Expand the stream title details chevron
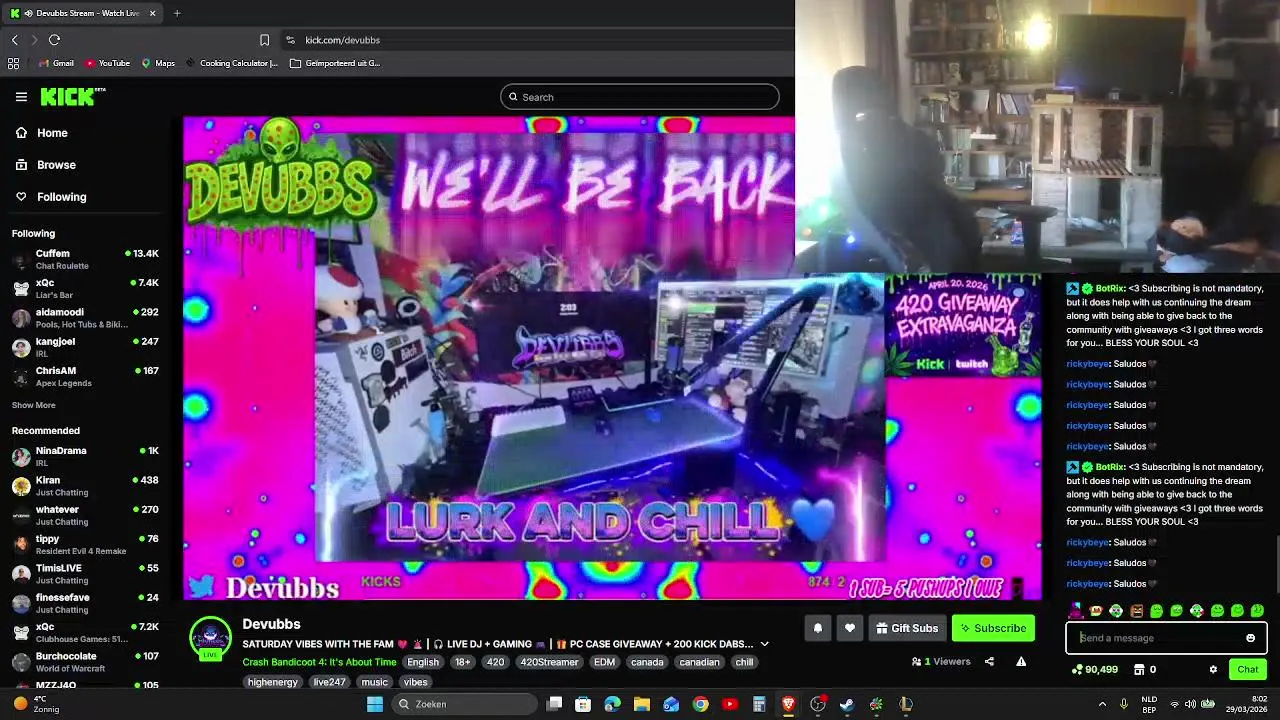Screen dimensions: 1280x720 point(764,644)
